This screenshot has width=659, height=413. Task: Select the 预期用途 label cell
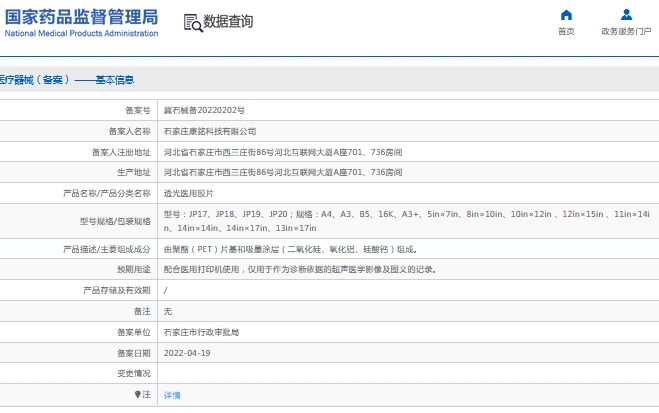[134, 269]
